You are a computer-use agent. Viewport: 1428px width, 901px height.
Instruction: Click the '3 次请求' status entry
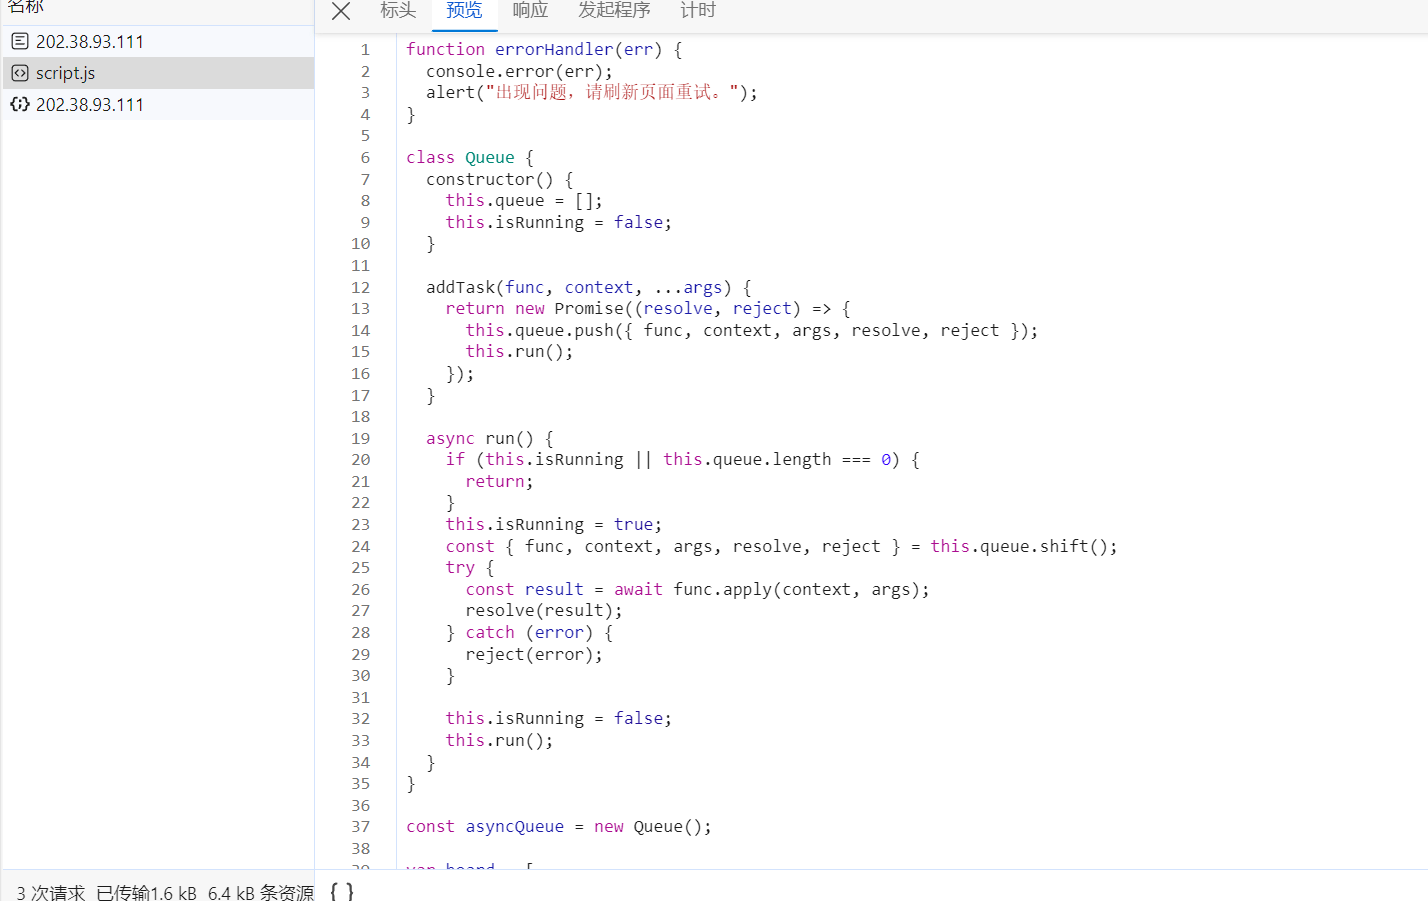(x=50, y=892)
